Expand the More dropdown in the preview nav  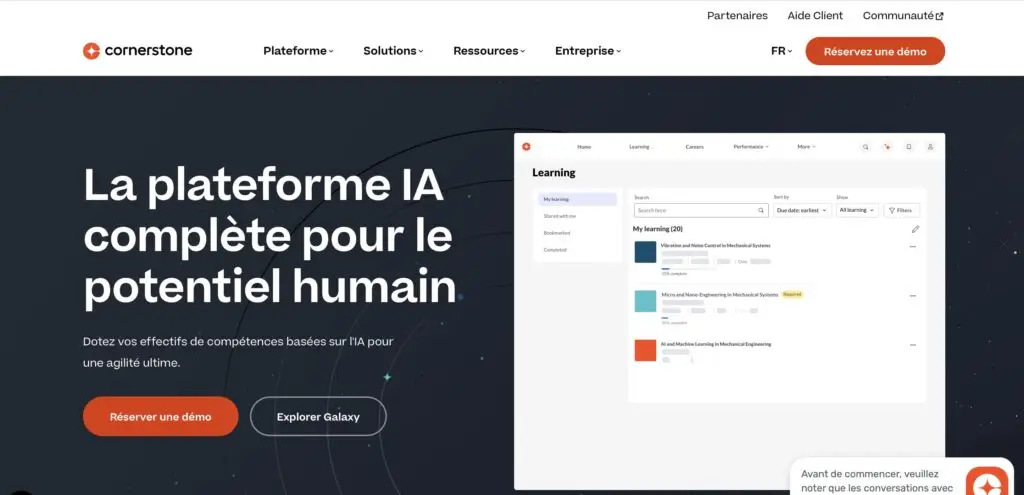coord(807,147)
